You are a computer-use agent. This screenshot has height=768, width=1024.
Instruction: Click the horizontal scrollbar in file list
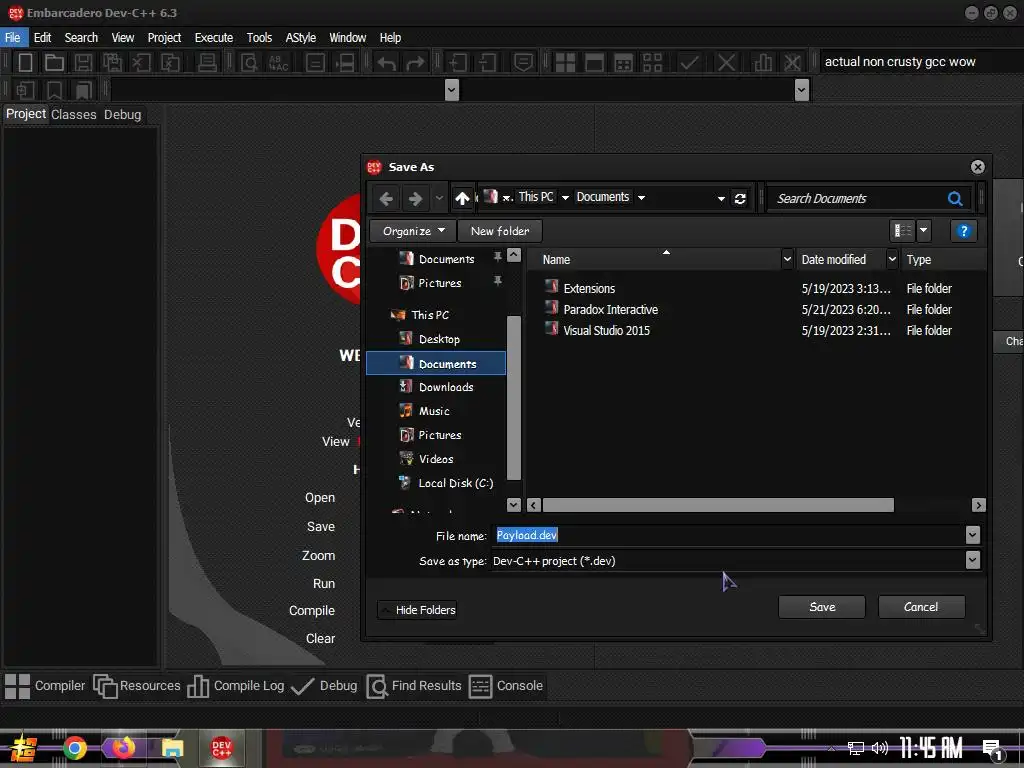[718, 505]
